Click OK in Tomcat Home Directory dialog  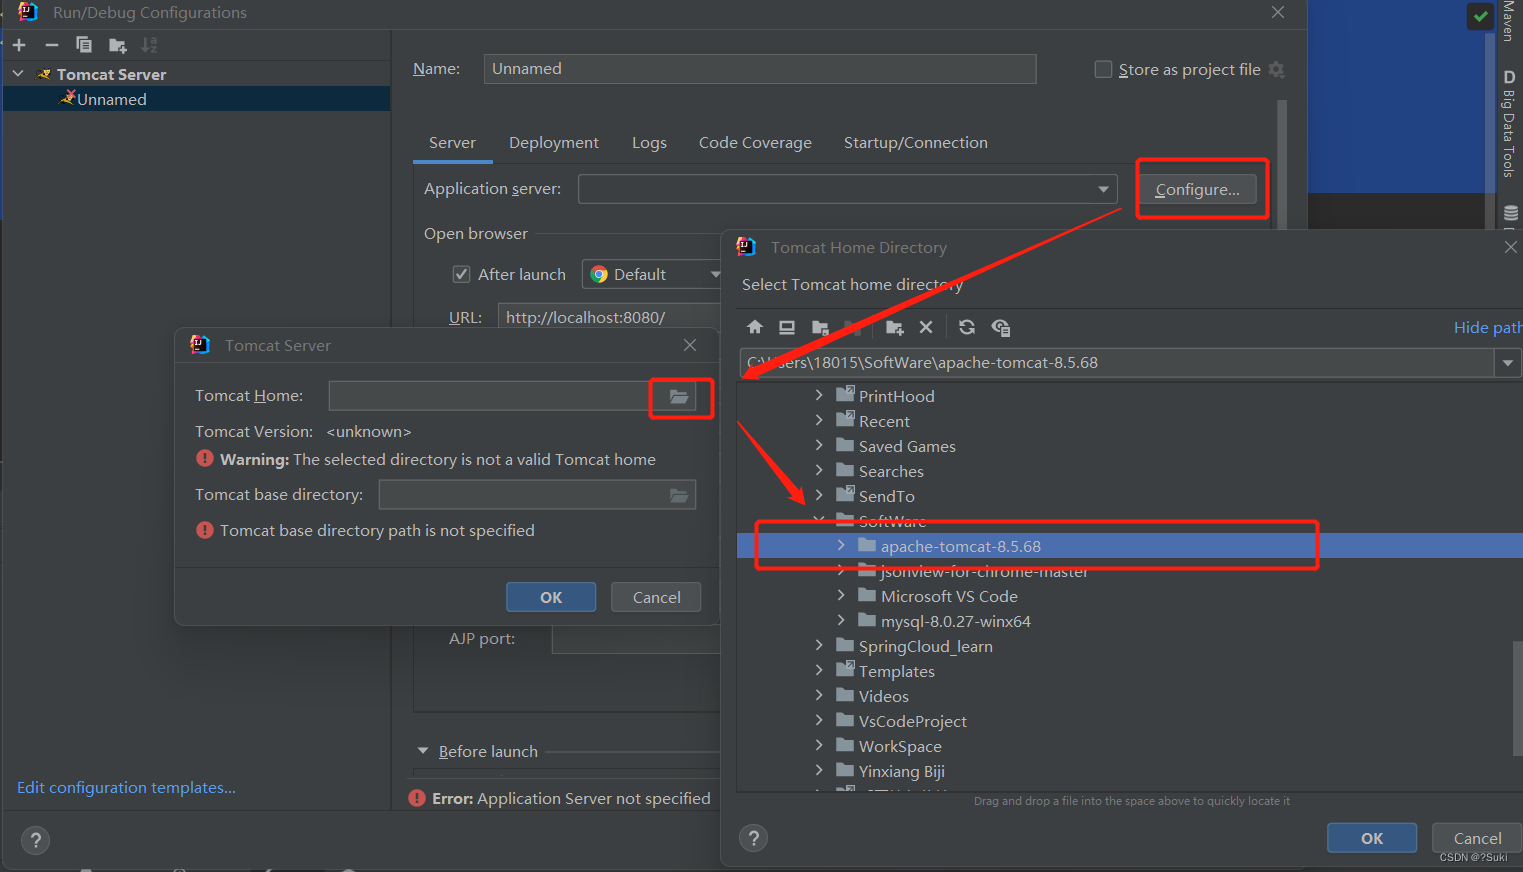tap(1372, 838)
